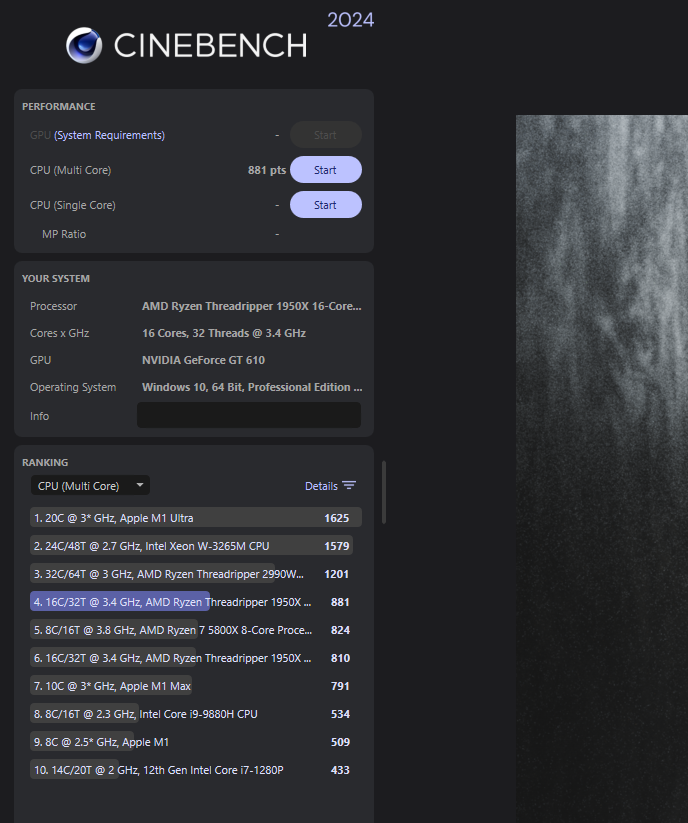Select highlighted ranking row 4 Threadripper 1950X
This screenshot has width=688, height=823.
[196, 602]
